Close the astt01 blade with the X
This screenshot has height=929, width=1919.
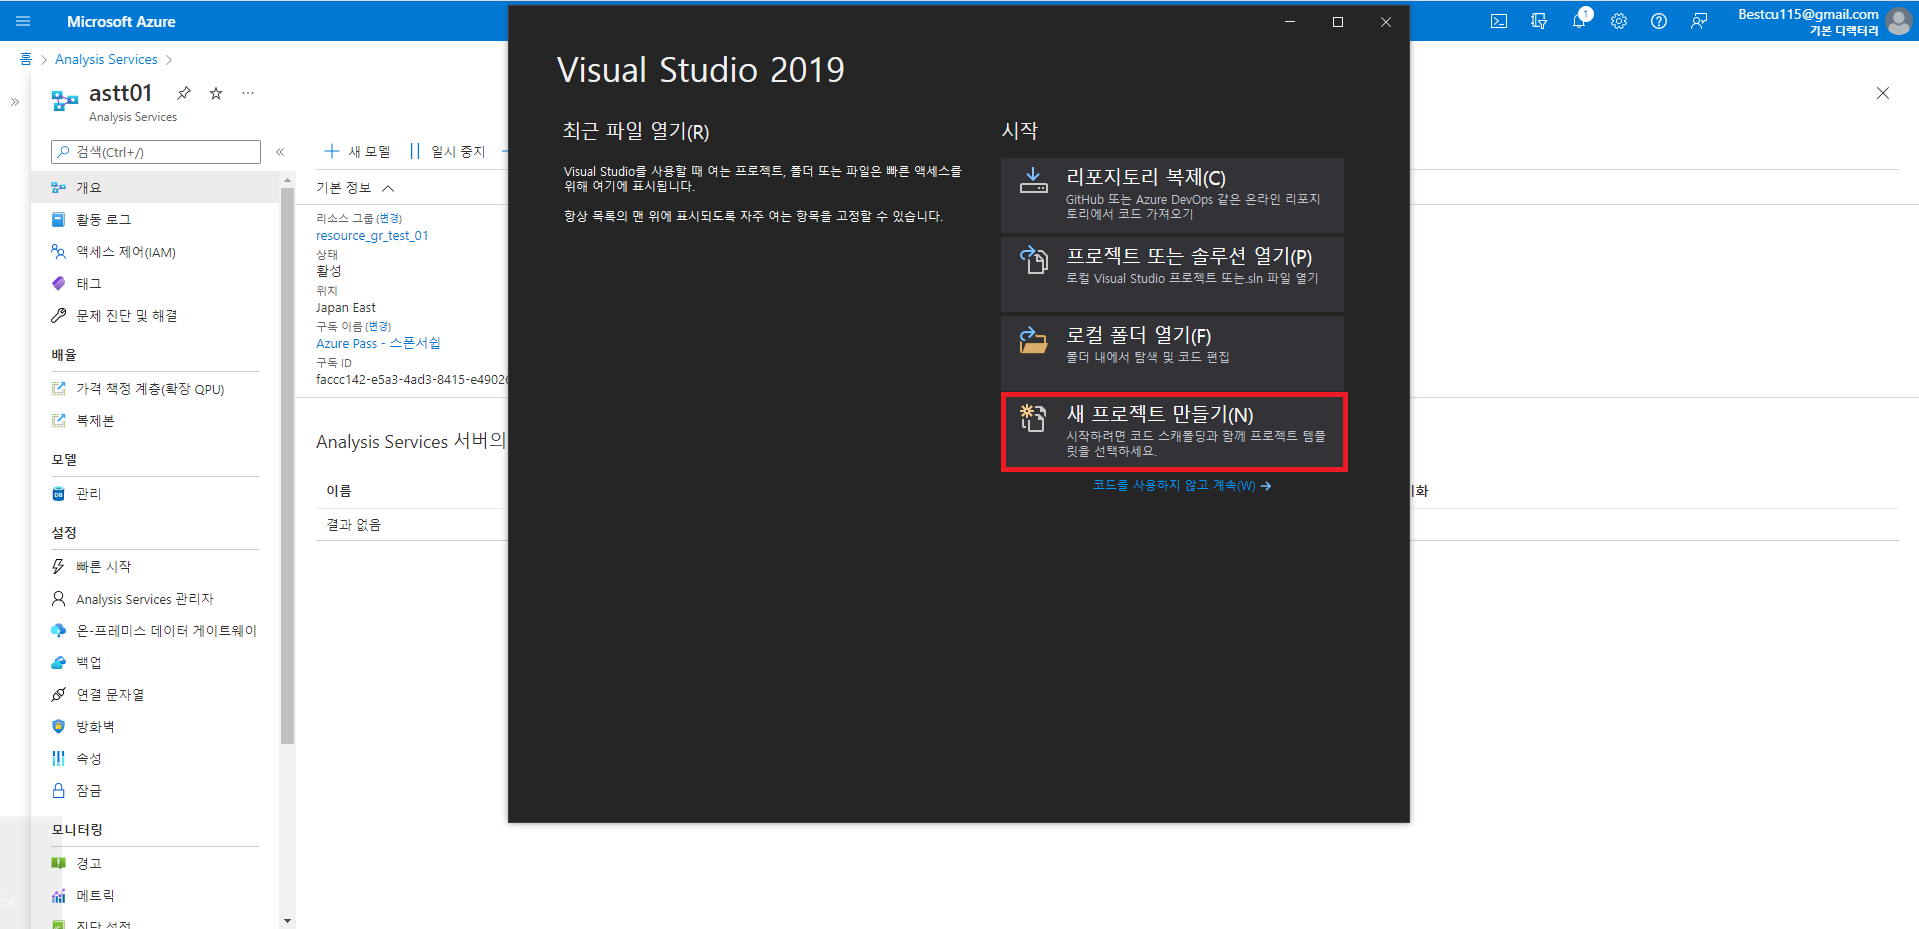(1883, 93)
